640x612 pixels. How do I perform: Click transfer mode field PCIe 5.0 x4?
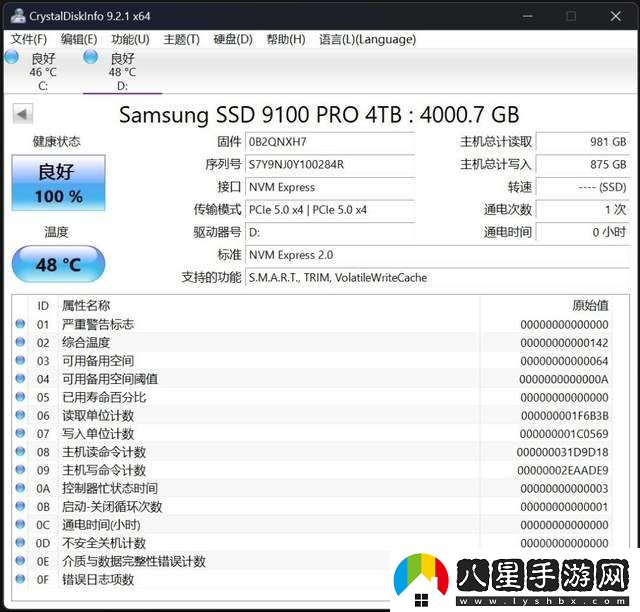coord(330,210)
